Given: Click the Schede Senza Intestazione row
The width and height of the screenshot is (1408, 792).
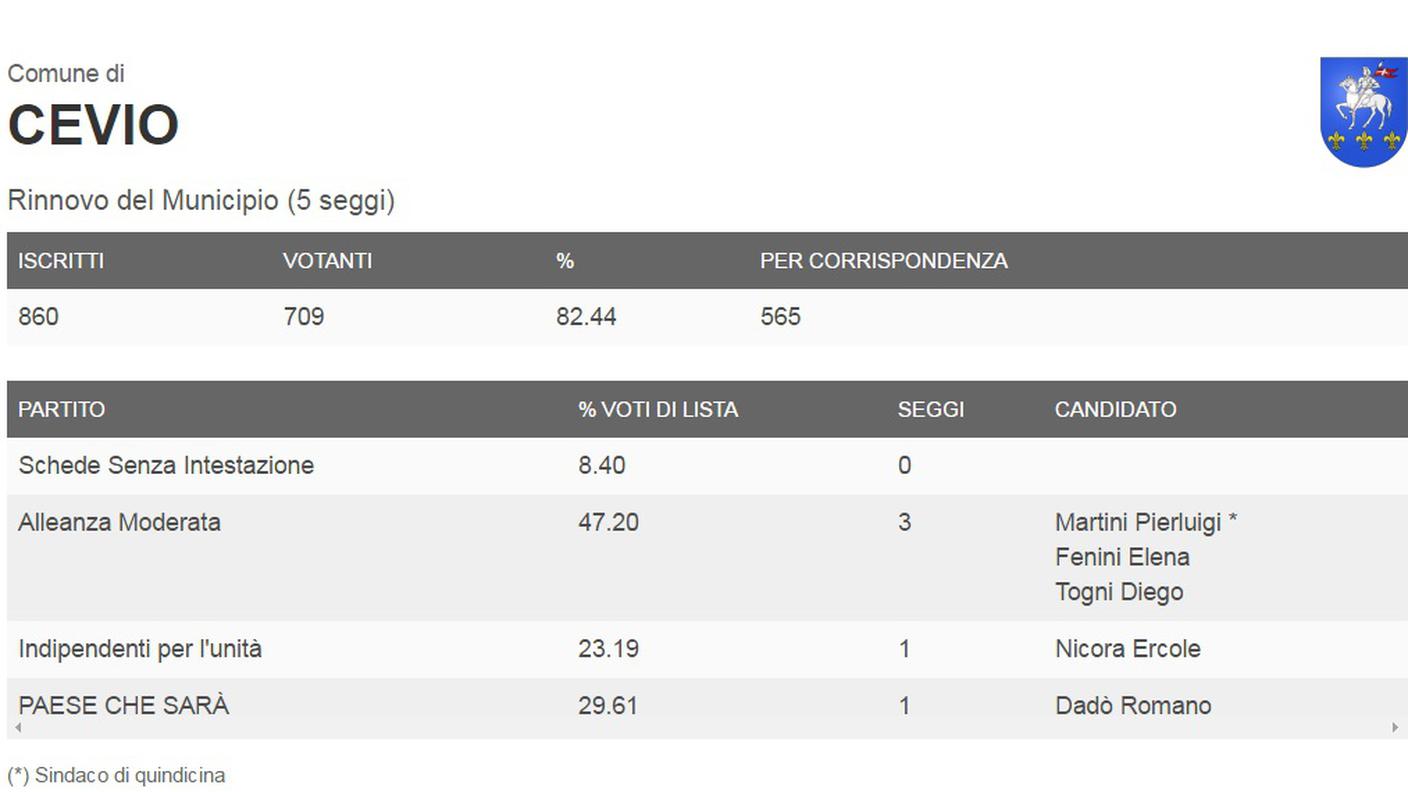Looking at the screenshot, I should point(707,466).
